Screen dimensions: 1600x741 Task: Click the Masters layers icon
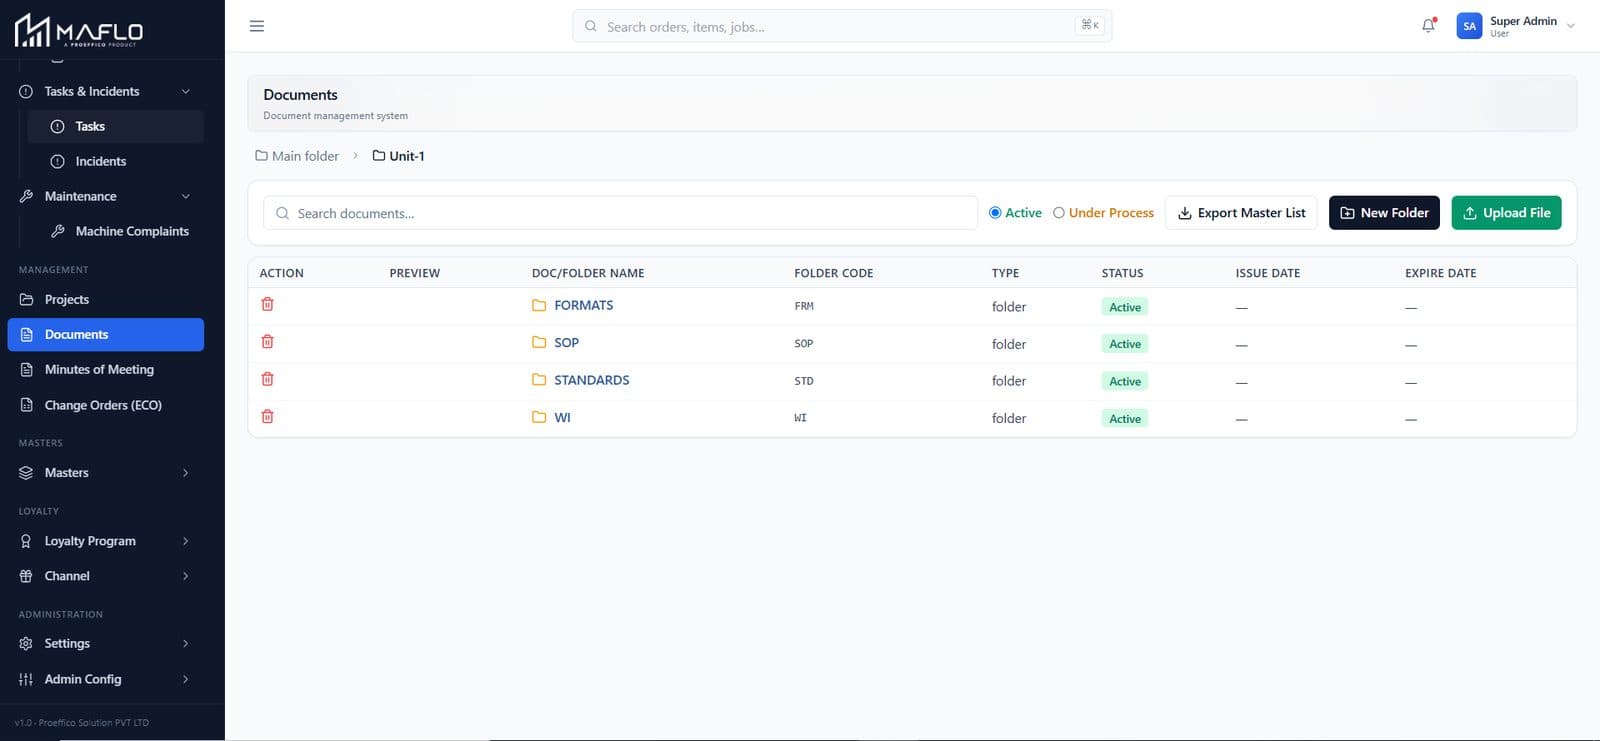pyautogui.click(x=26, y=473)
